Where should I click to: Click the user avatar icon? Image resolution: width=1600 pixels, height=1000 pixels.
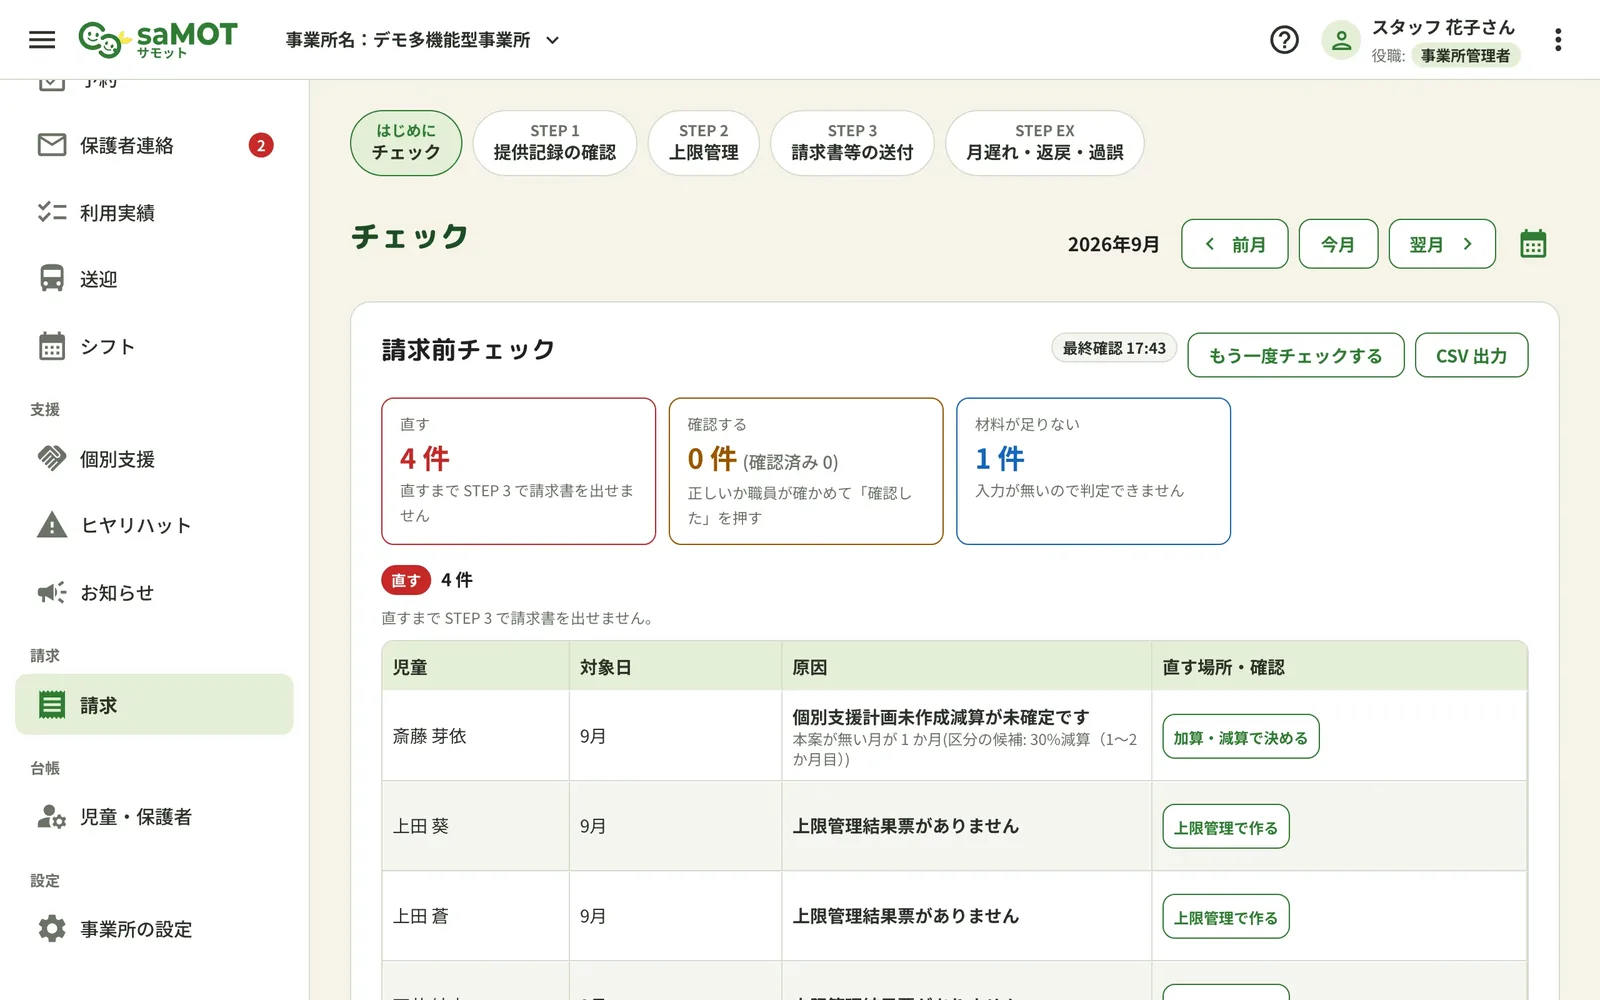click(1341, 40)
